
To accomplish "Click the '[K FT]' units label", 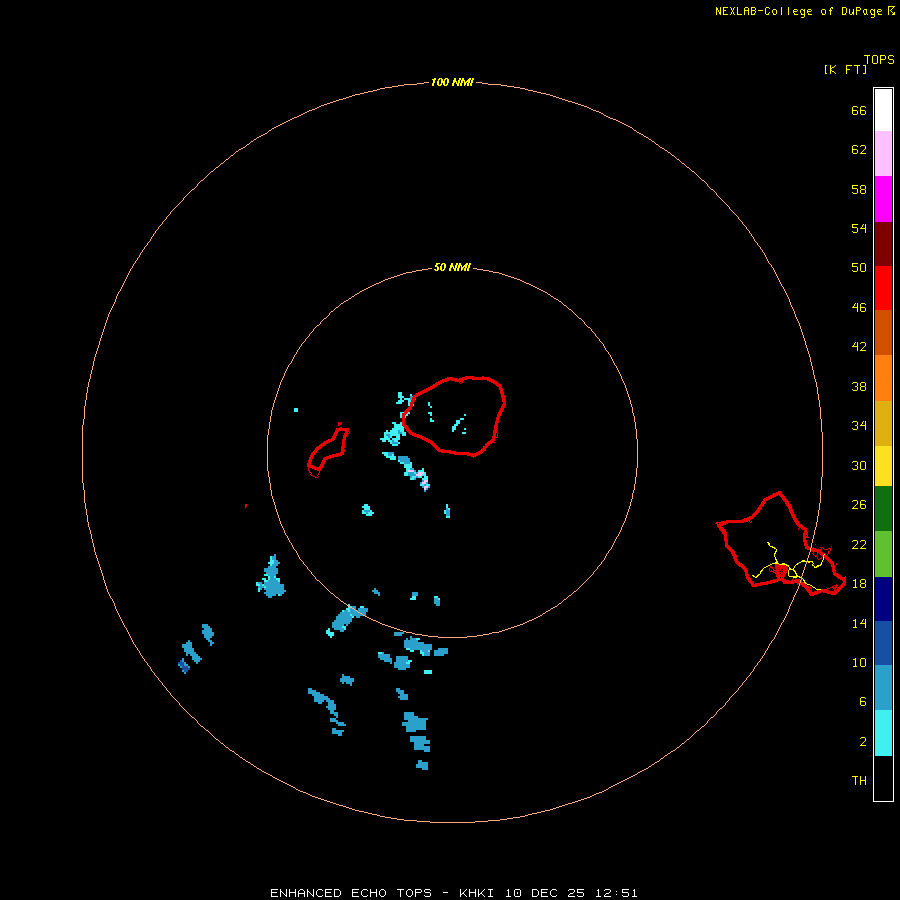I will click(845, 69).
